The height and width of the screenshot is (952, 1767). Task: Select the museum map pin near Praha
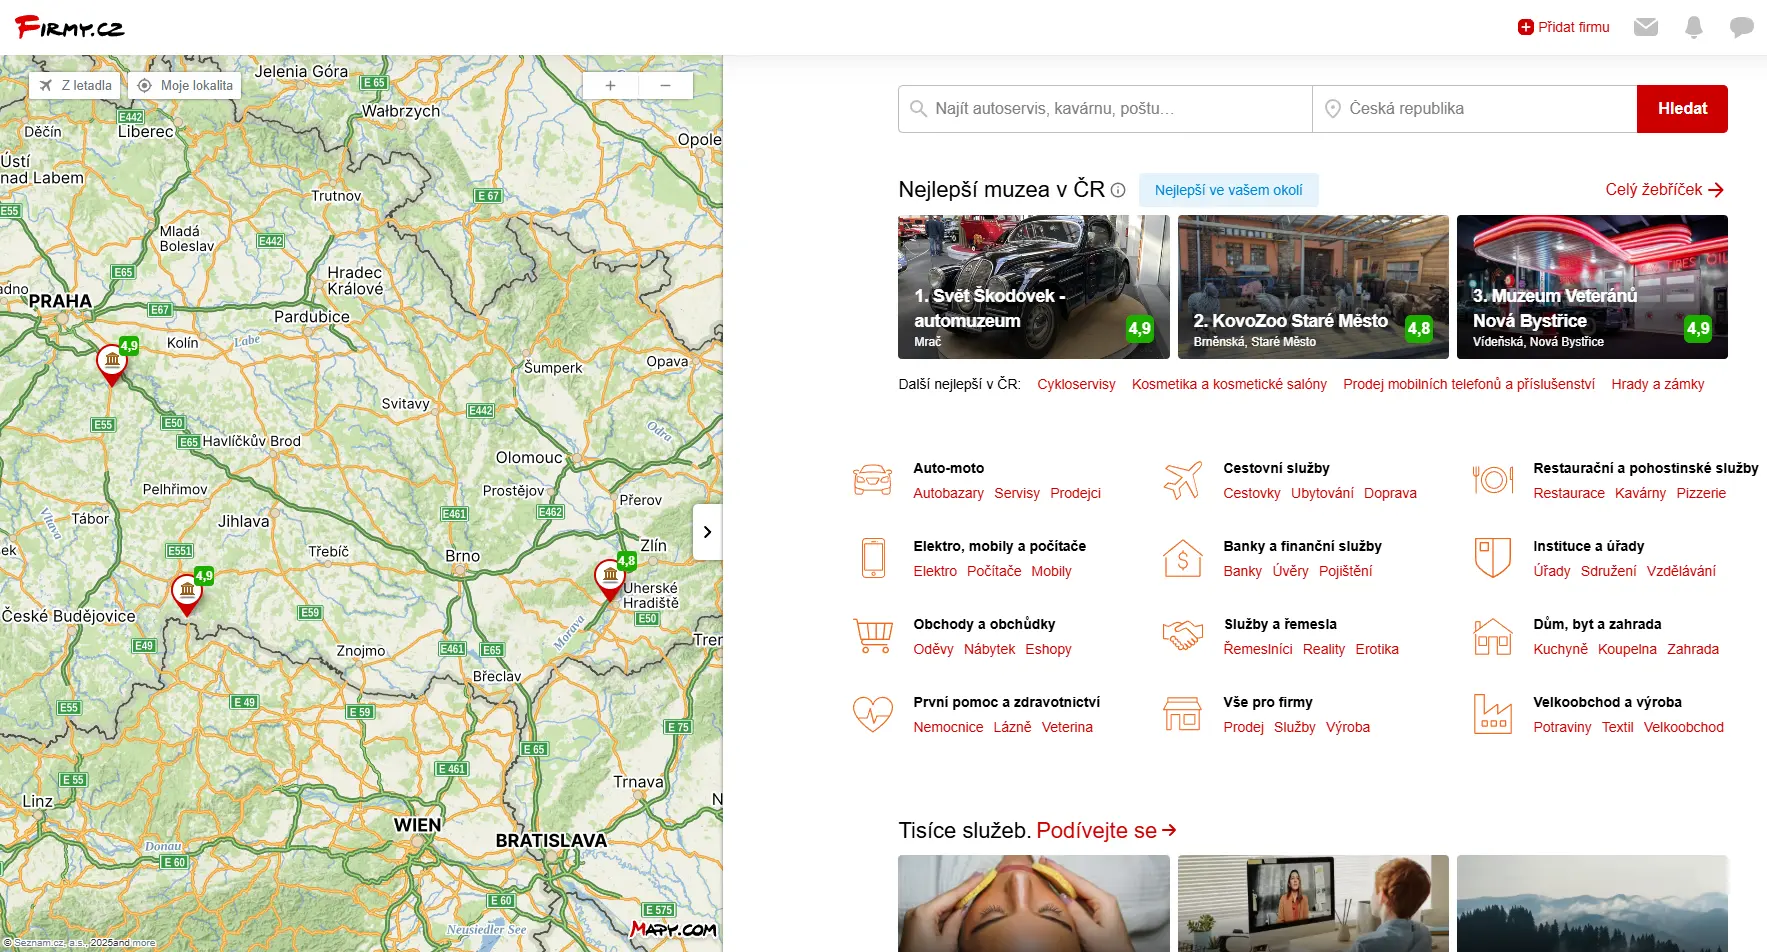click(112, 364)
